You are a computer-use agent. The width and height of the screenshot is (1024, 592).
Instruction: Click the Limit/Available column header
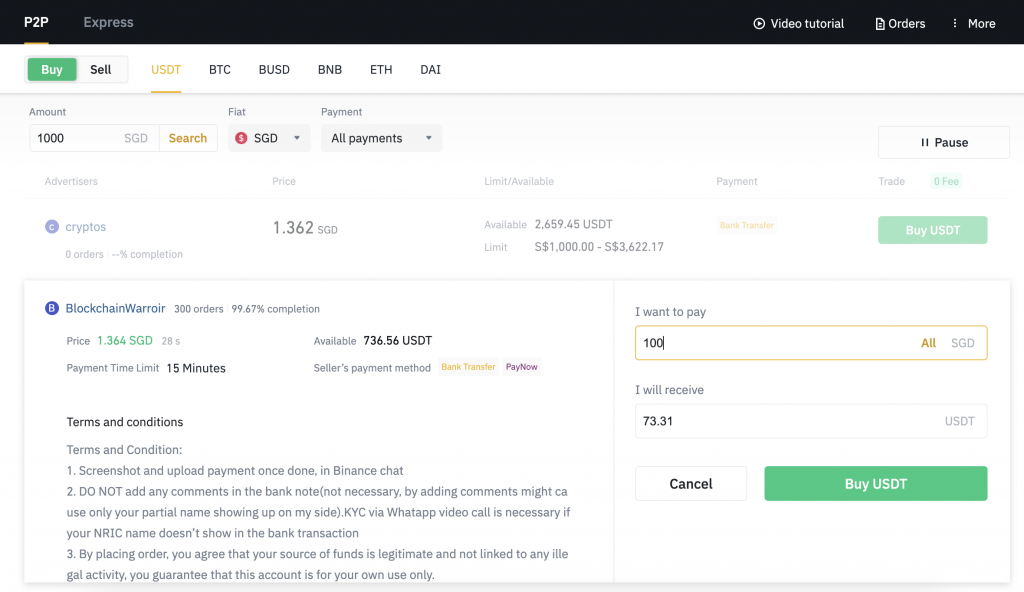pos(519,181)
